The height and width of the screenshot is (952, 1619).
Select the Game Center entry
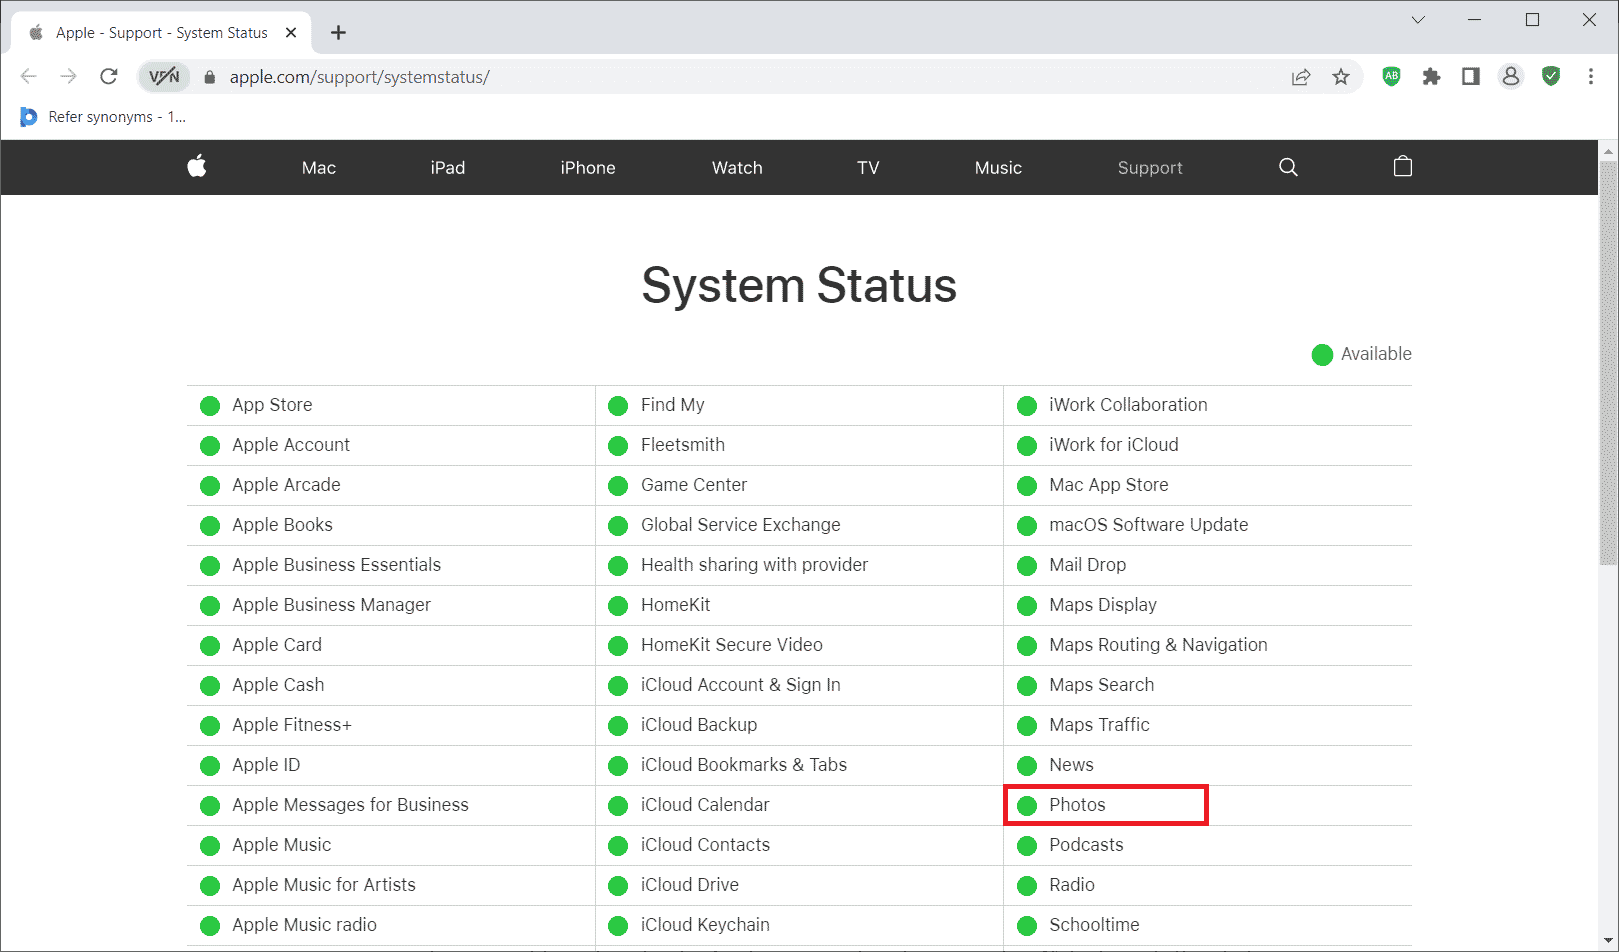(x=694, y=485)
